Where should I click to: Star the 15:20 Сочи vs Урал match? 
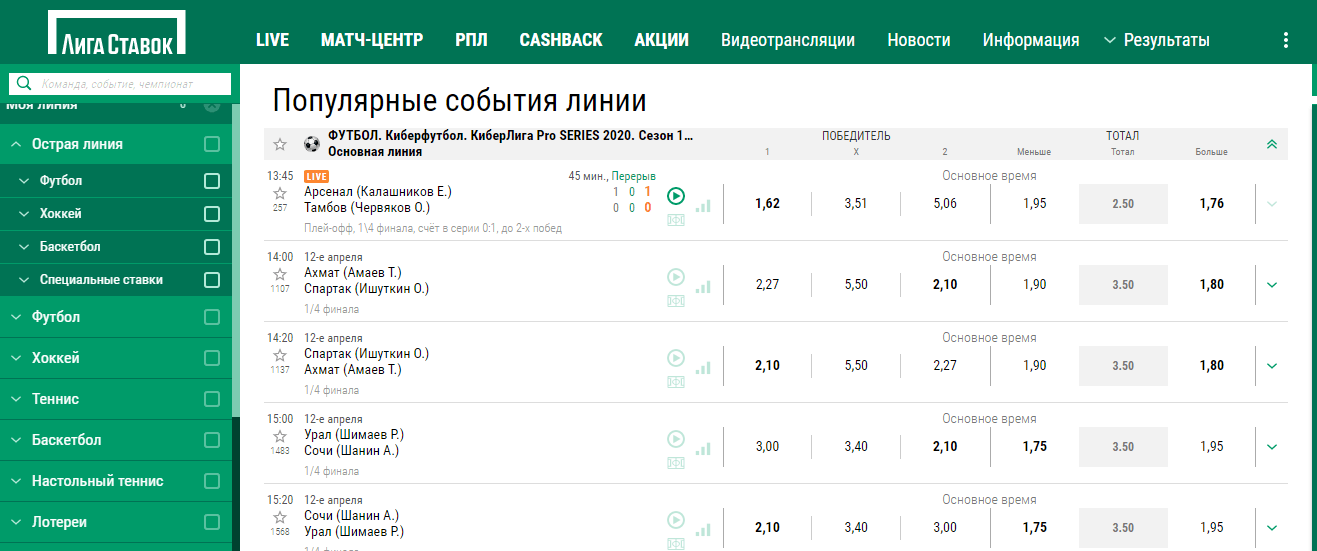click(280, 517)
